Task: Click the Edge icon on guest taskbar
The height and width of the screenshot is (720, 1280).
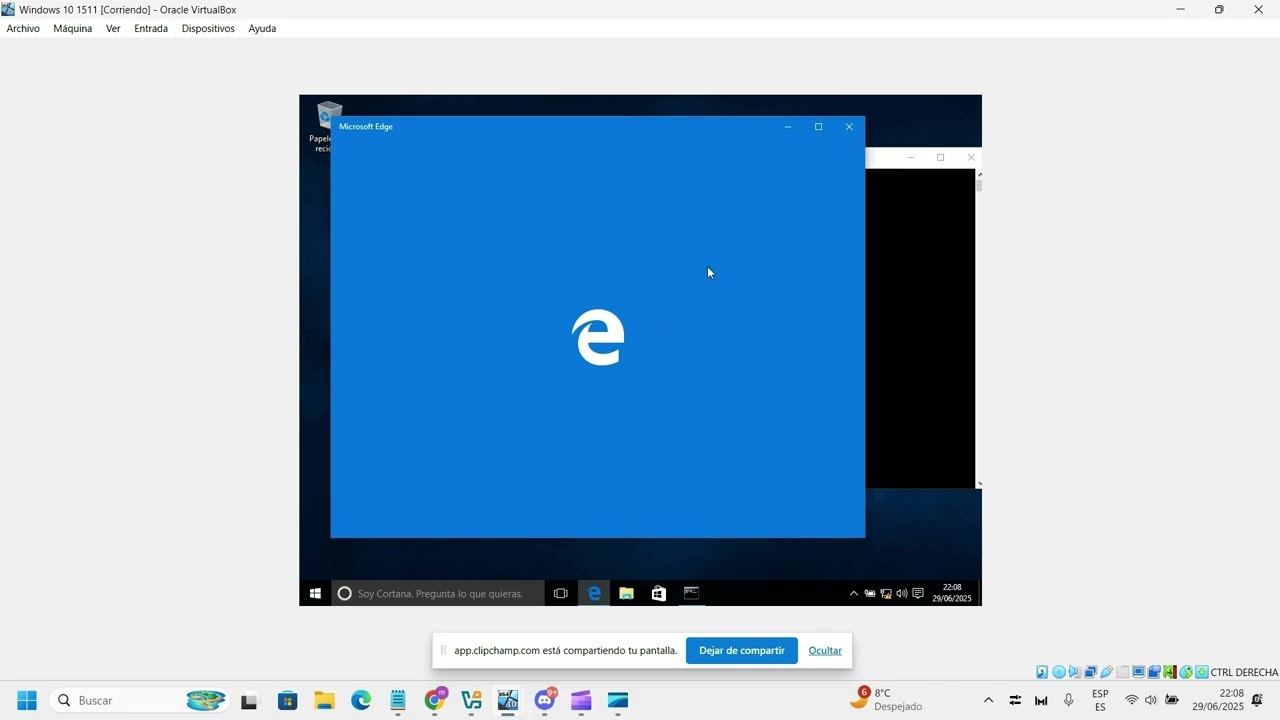Action: point(594,593)
